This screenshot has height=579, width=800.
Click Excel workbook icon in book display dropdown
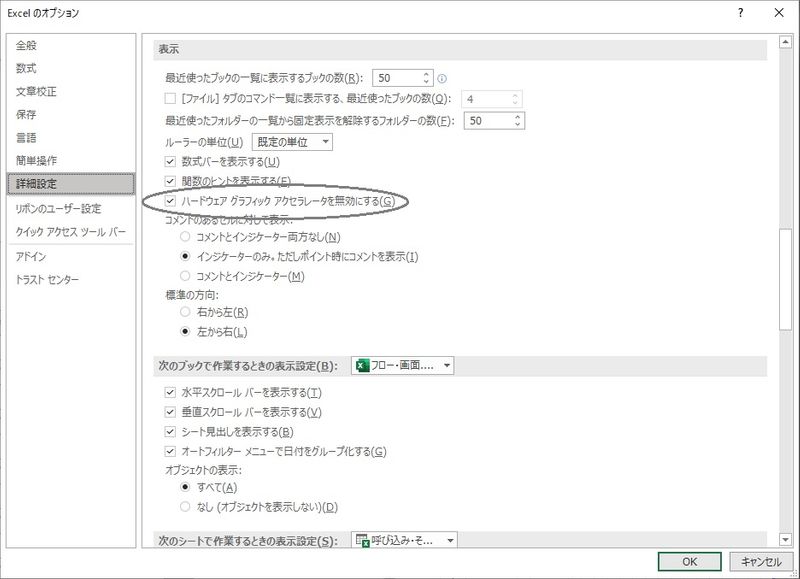[x=363, y=366]
